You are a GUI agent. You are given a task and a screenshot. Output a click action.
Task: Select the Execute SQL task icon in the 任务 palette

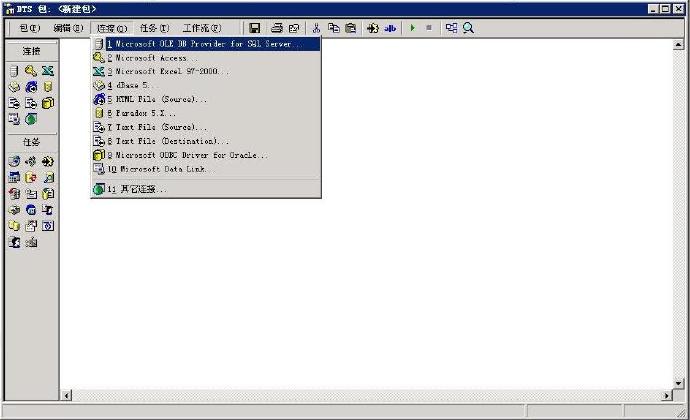(x=31, y=177)
